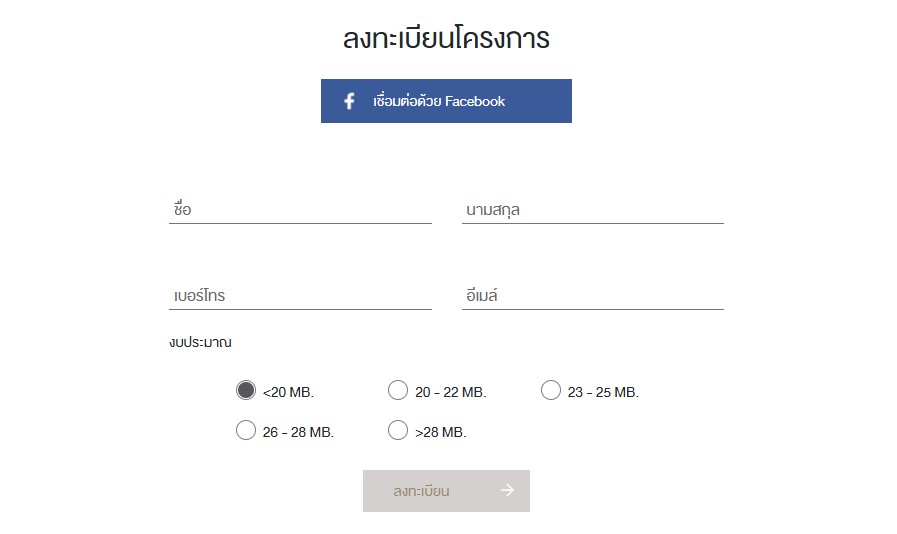Click the ลงทะเบียนโครงการ page heading
The height and width of the screenshot is (534, 897).
click(x=446, y=38)
